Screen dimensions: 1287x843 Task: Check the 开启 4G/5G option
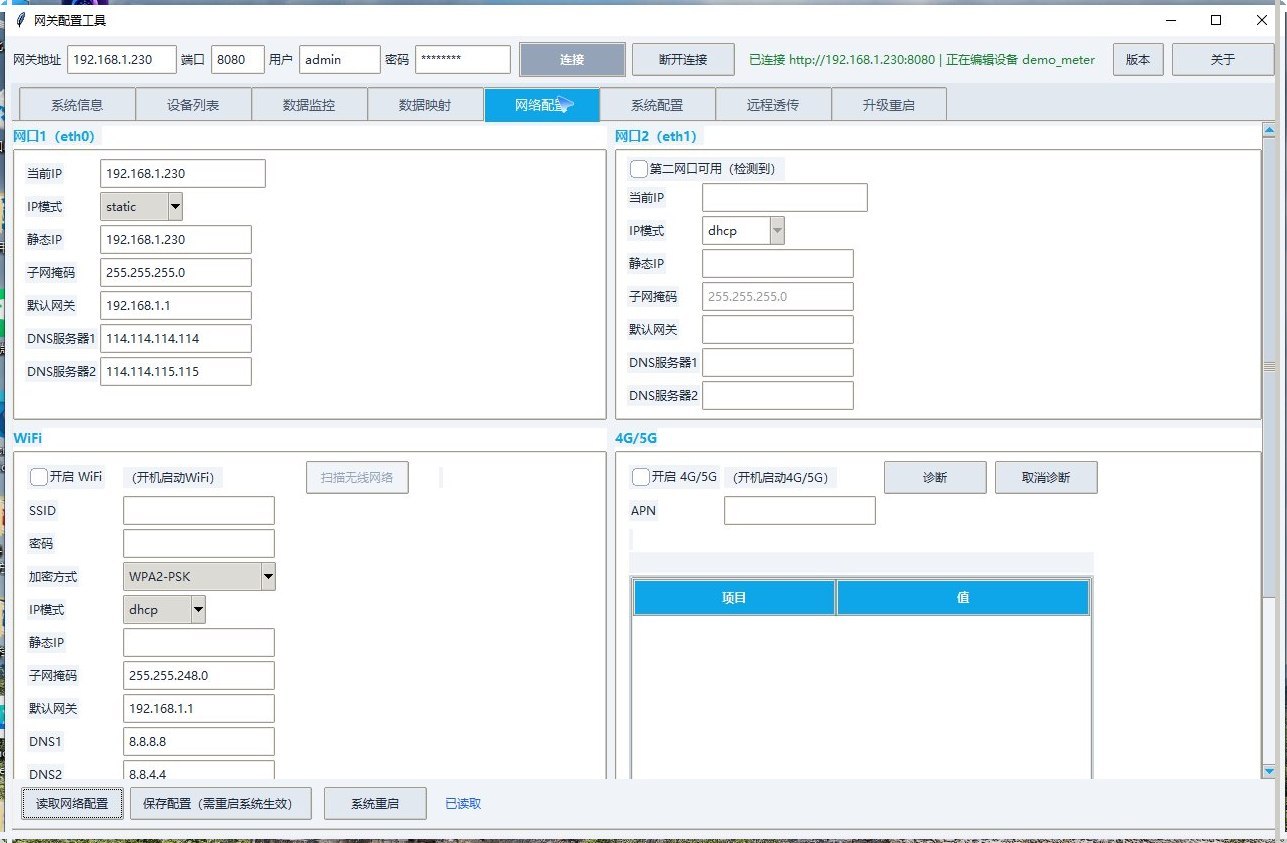pos(641,477)
